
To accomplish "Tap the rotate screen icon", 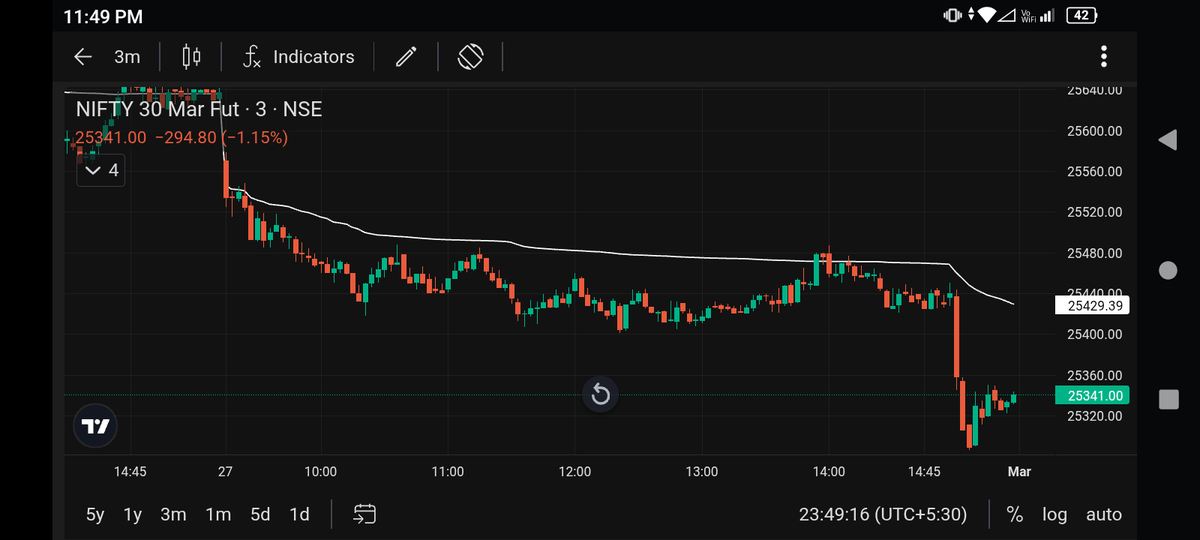I will [470, 57].
